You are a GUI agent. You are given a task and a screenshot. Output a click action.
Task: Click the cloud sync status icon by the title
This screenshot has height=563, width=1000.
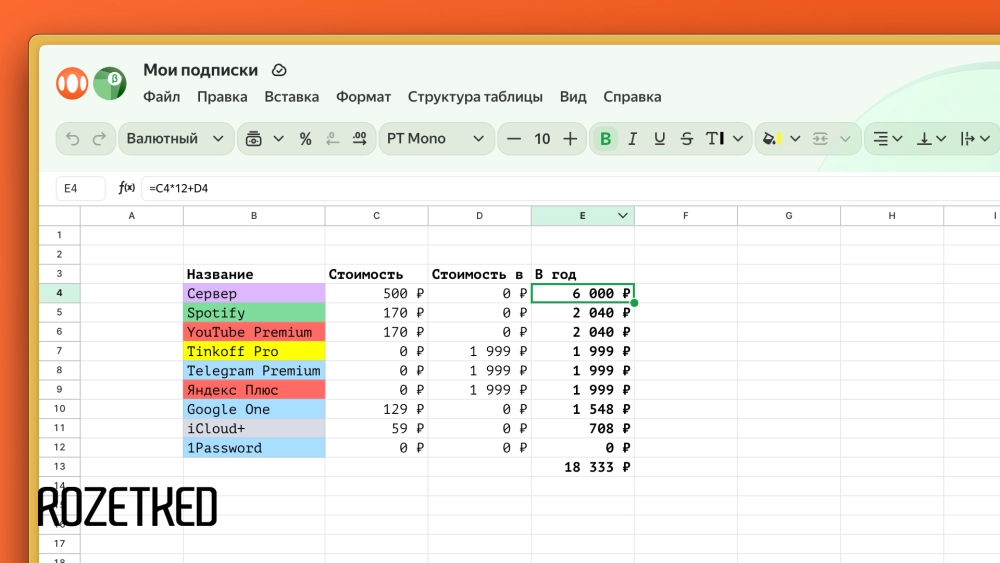tap(279, 70)
